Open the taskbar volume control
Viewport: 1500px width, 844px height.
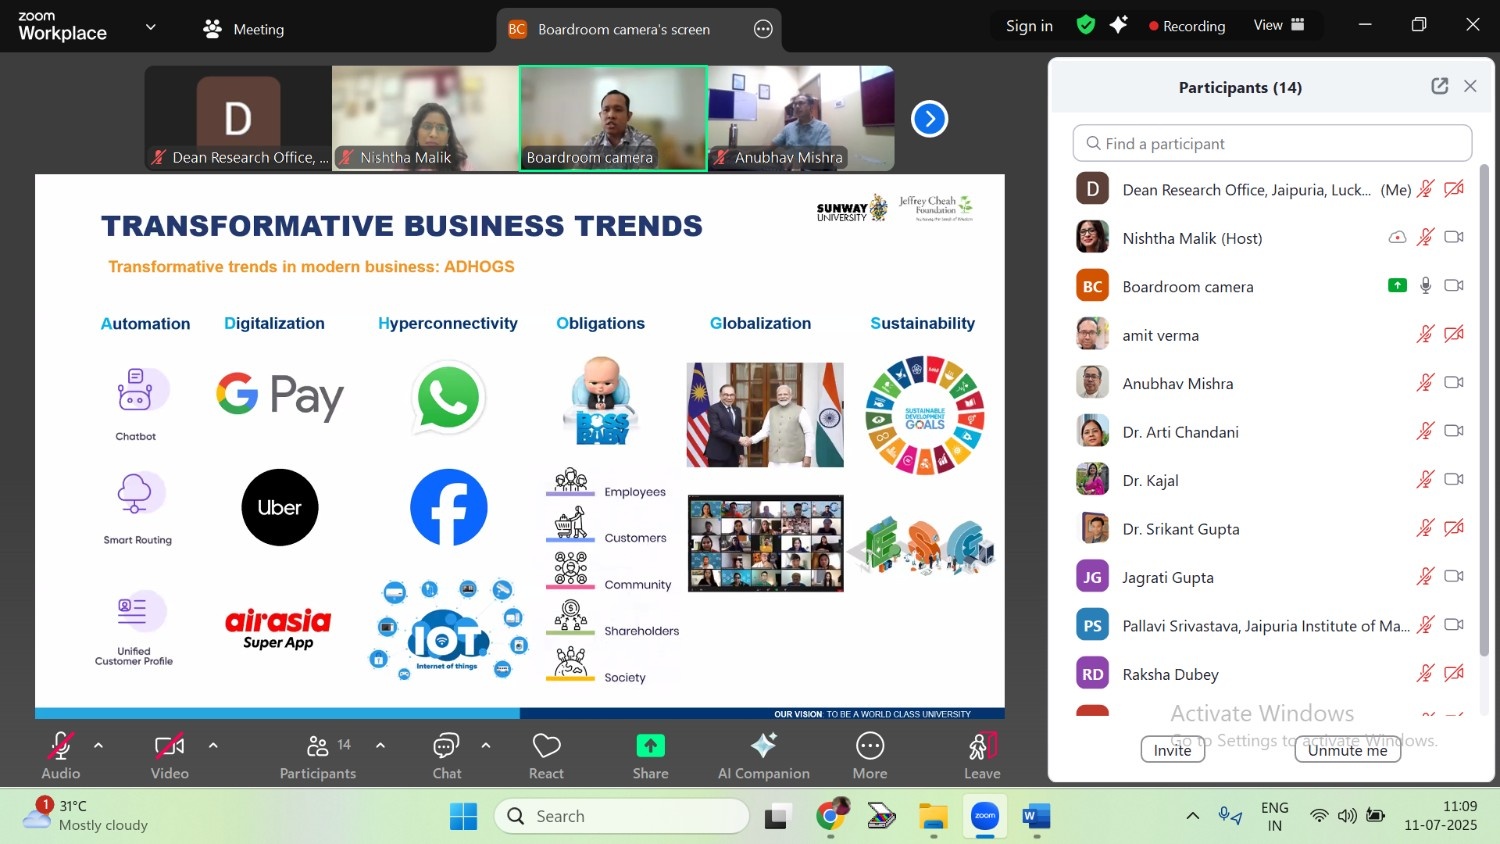(1347, 816)
